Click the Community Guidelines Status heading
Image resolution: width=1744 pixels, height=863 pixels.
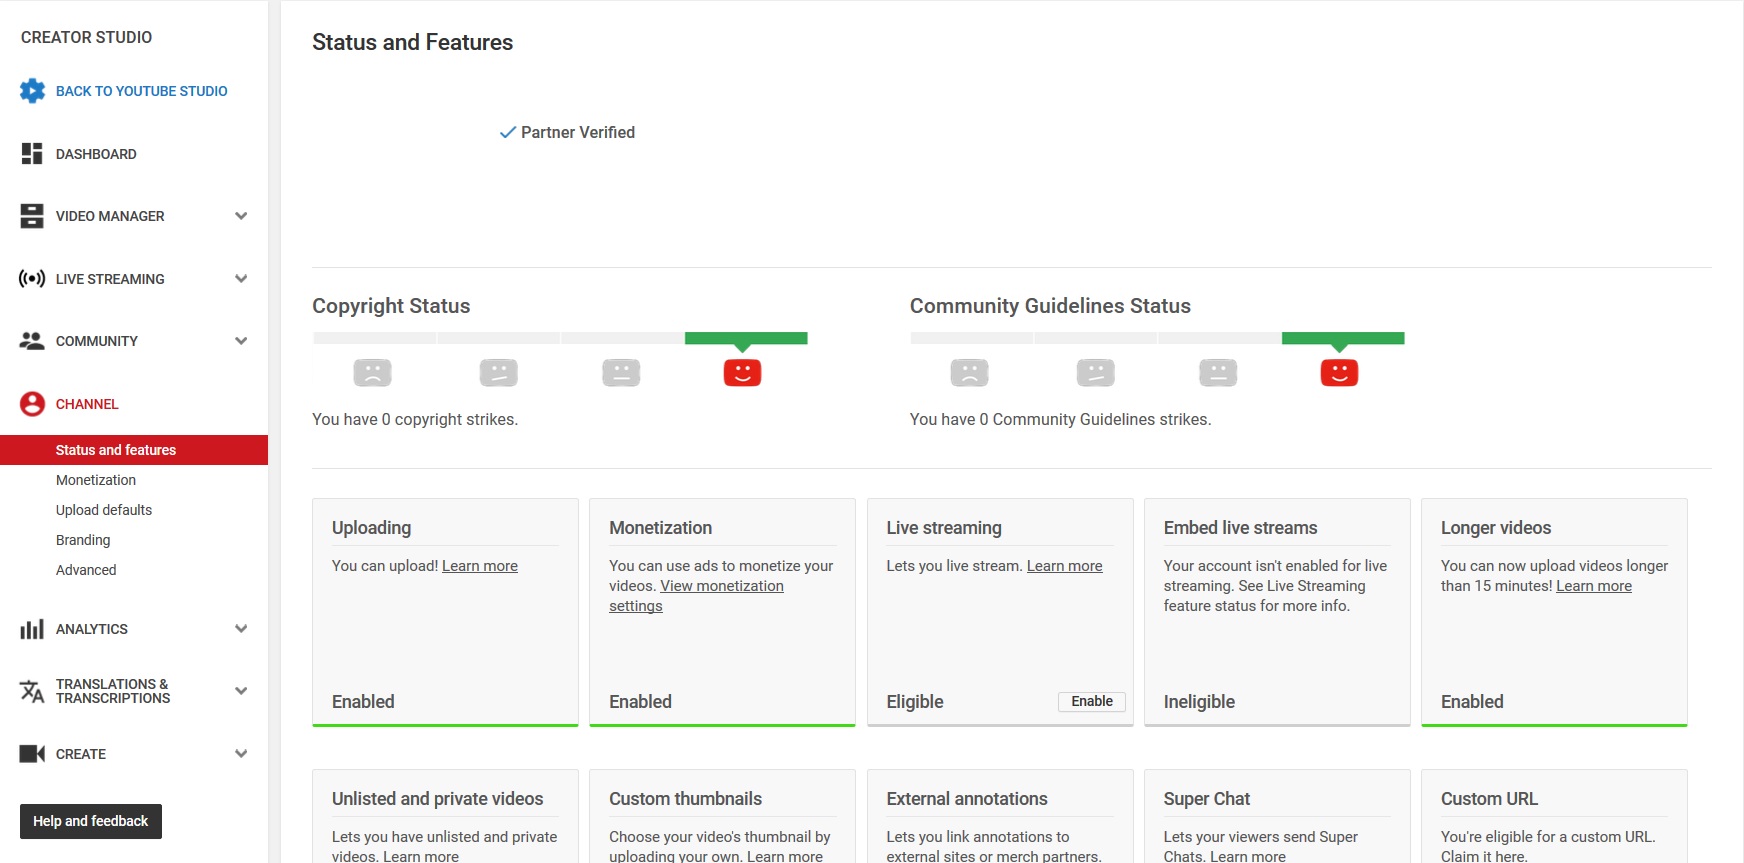1050,306
